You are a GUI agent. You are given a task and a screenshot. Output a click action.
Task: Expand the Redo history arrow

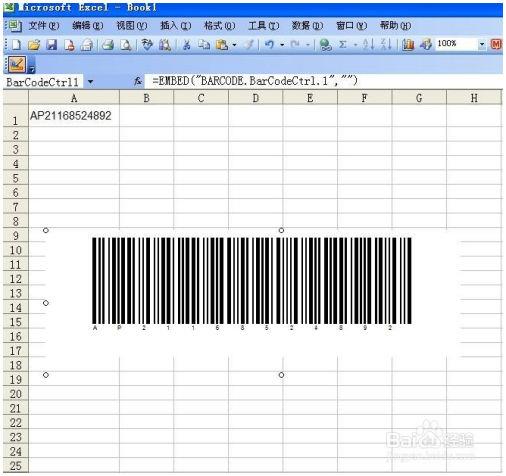[308, 44]
